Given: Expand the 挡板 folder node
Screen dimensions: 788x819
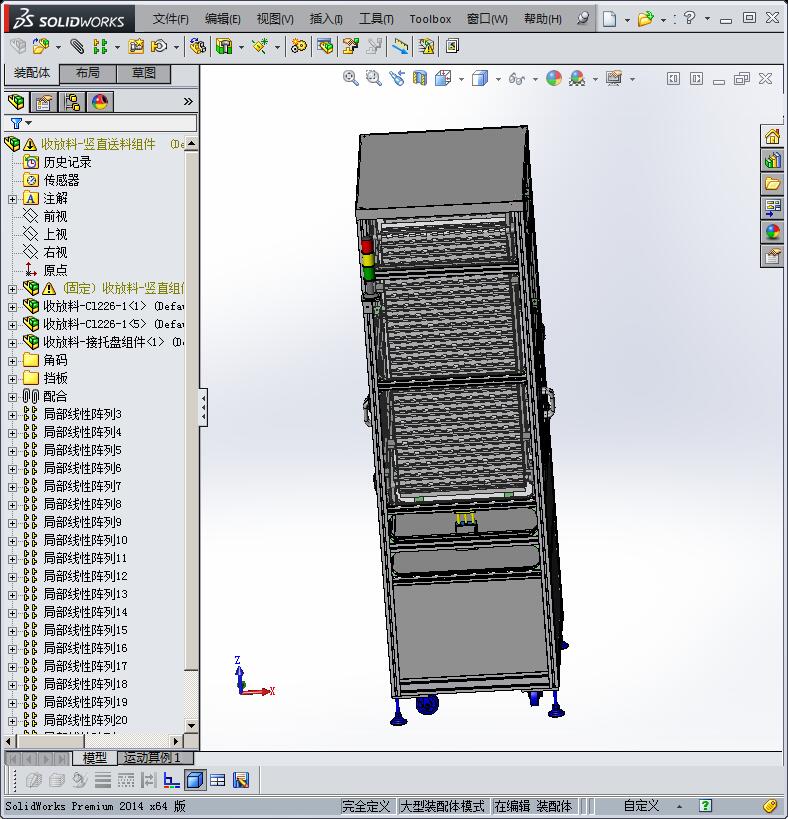Looking at the screenshot, I should pos(13,379).
